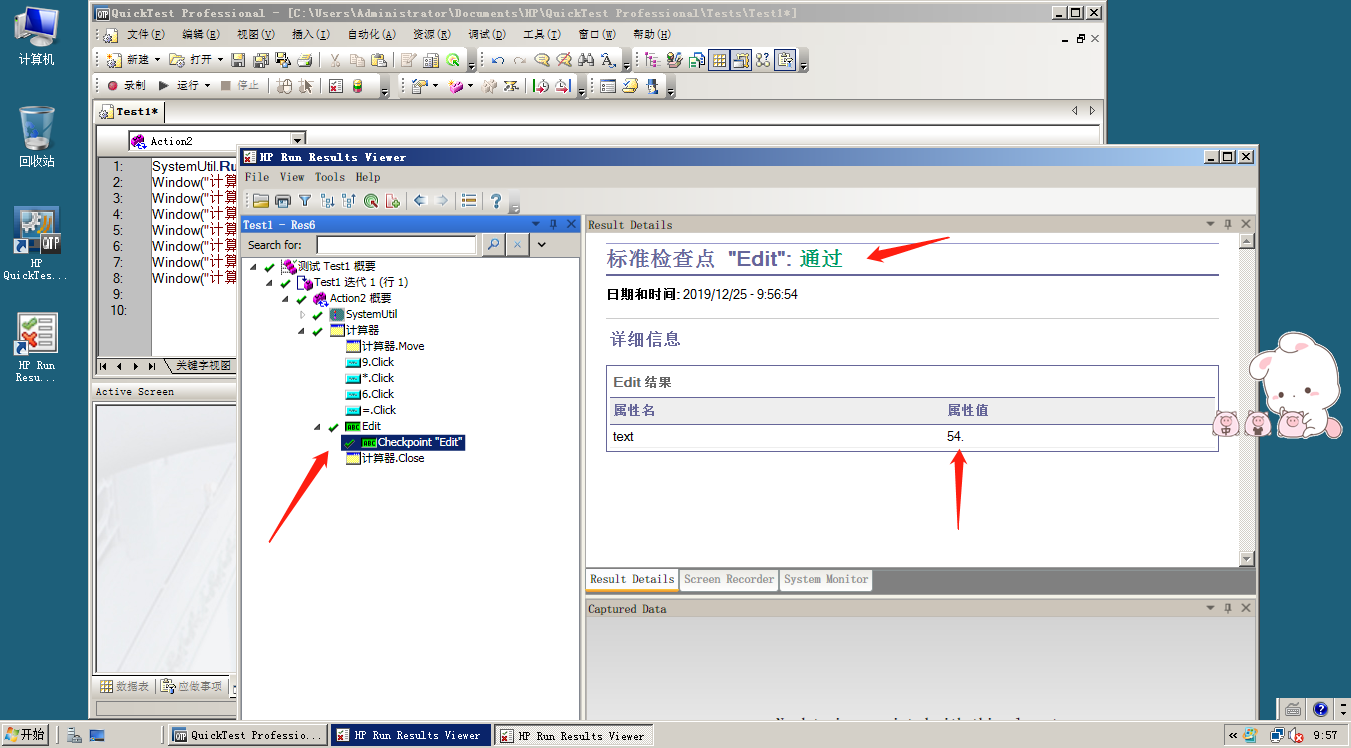Viewport: 1351px width, 748px height.
Task: Select 计算器.Move step in tree
Action: pos(385,346)
